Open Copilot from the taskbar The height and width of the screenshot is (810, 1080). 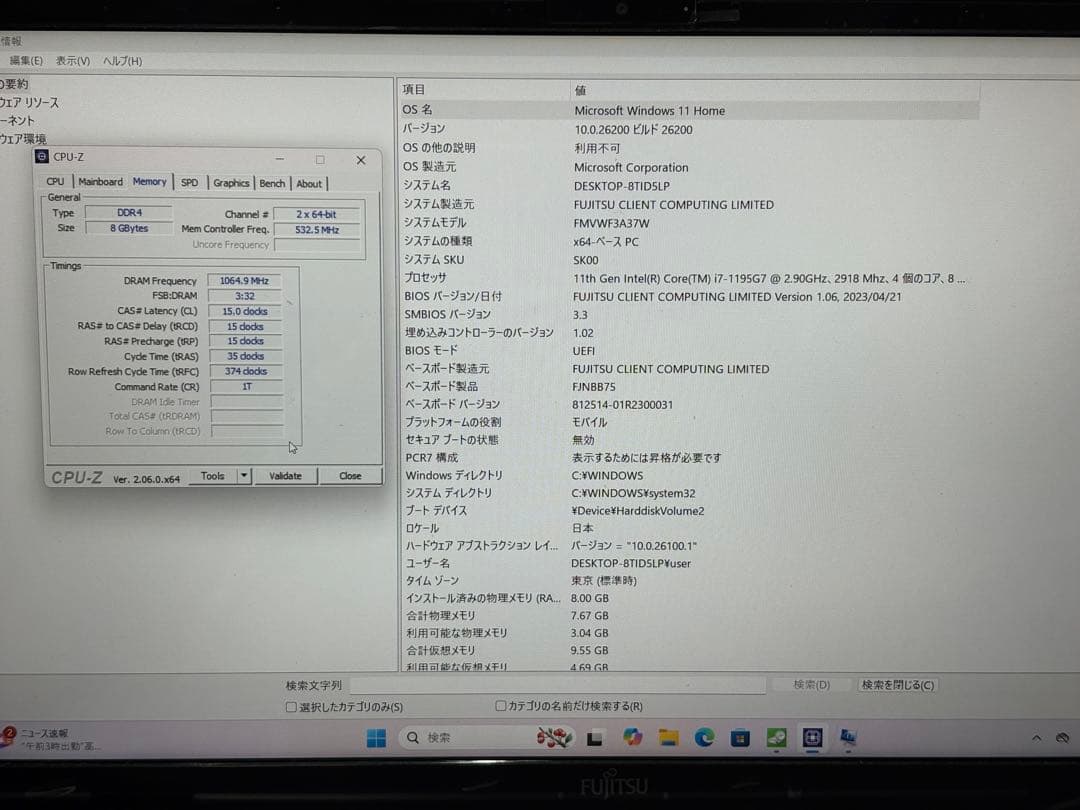(x=633, y=738)
